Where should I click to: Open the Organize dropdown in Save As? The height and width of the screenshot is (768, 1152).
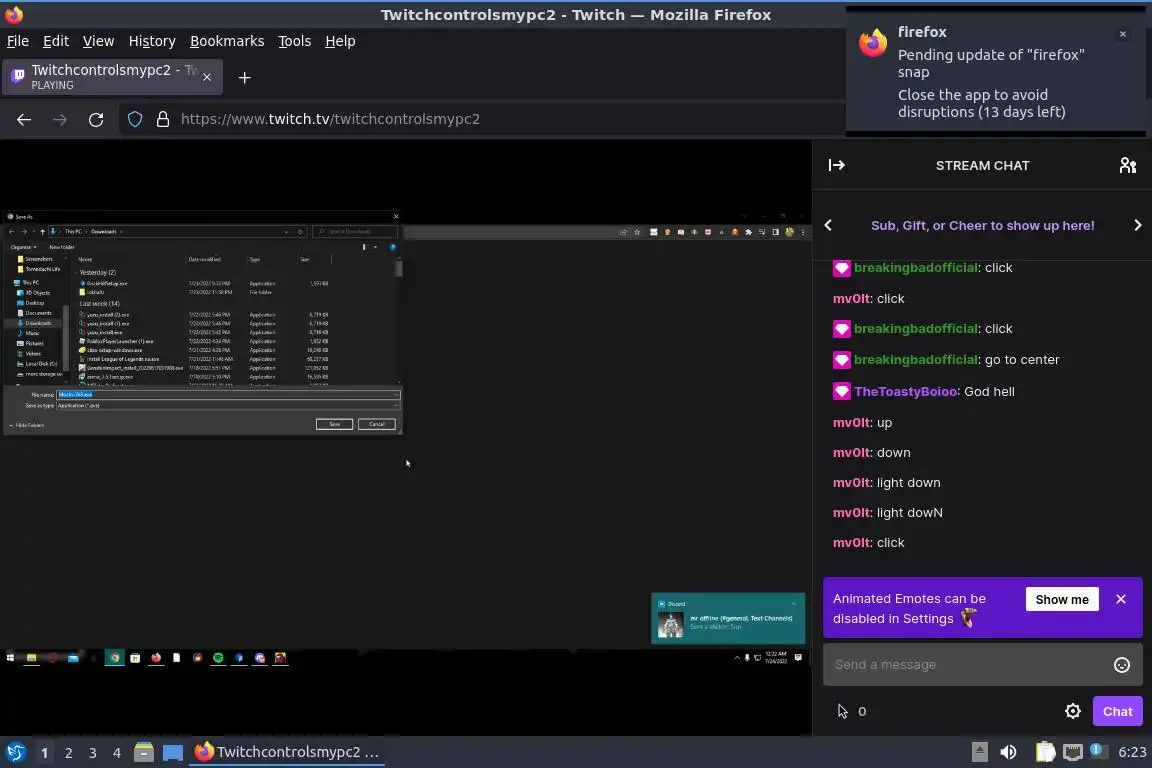point(24,247)
